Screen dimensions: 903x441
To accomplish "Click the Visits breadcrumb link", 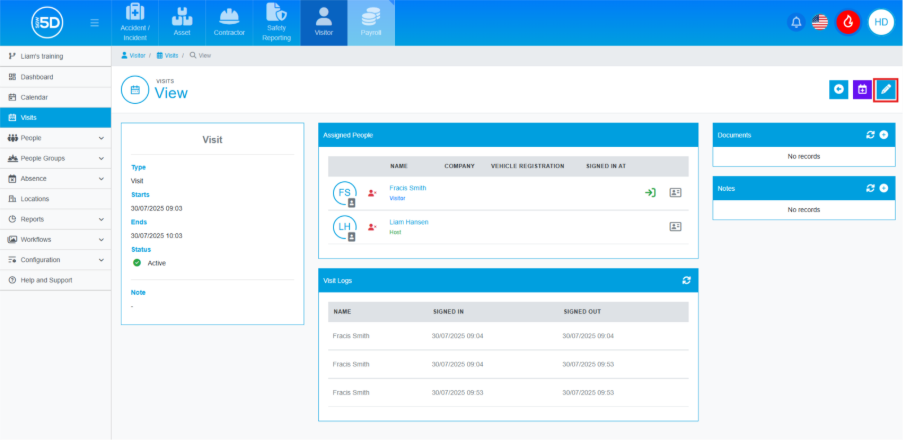I will coord(167,55).
